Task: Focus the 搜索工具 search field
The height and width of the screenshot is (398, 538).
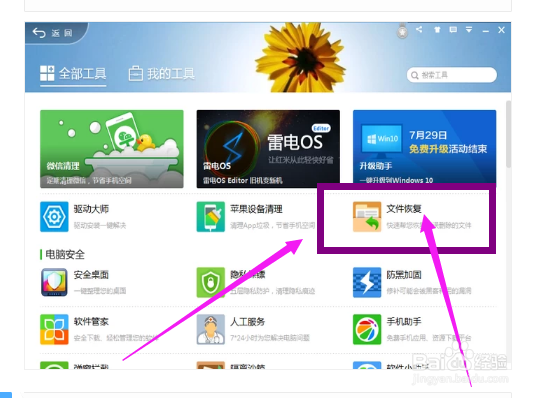Action: pyautogui.click(x=452, y=75)
